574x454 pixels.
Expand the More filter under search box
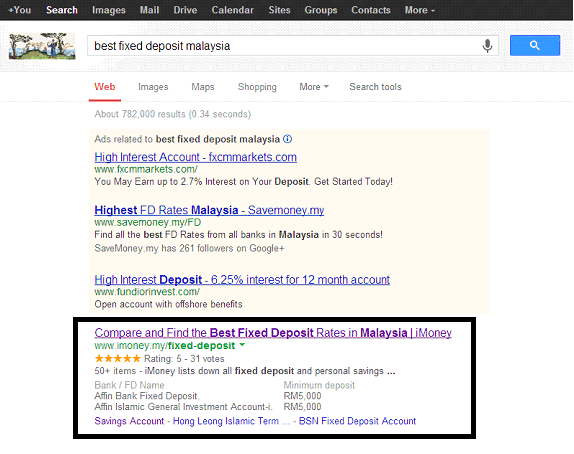[314, 87]
